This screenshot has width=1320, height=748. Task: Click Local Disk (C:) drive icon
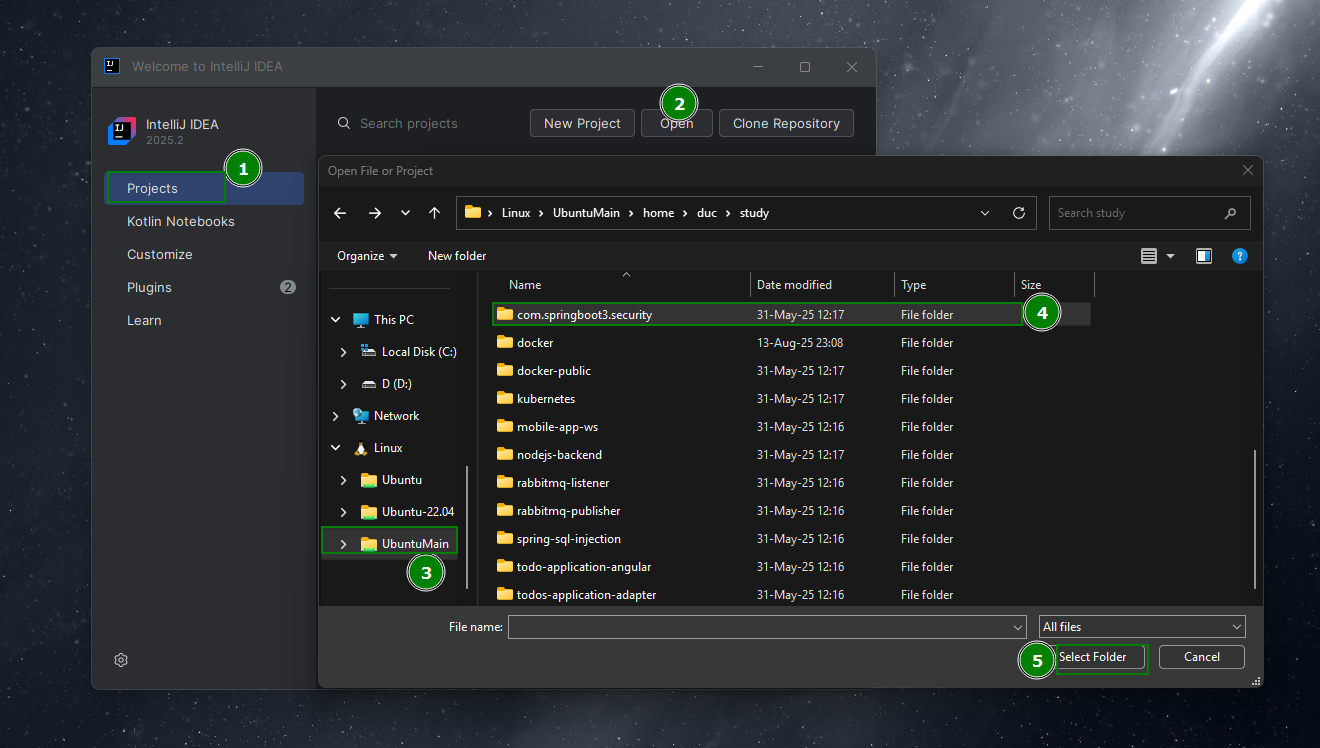(x=369, y=352)
